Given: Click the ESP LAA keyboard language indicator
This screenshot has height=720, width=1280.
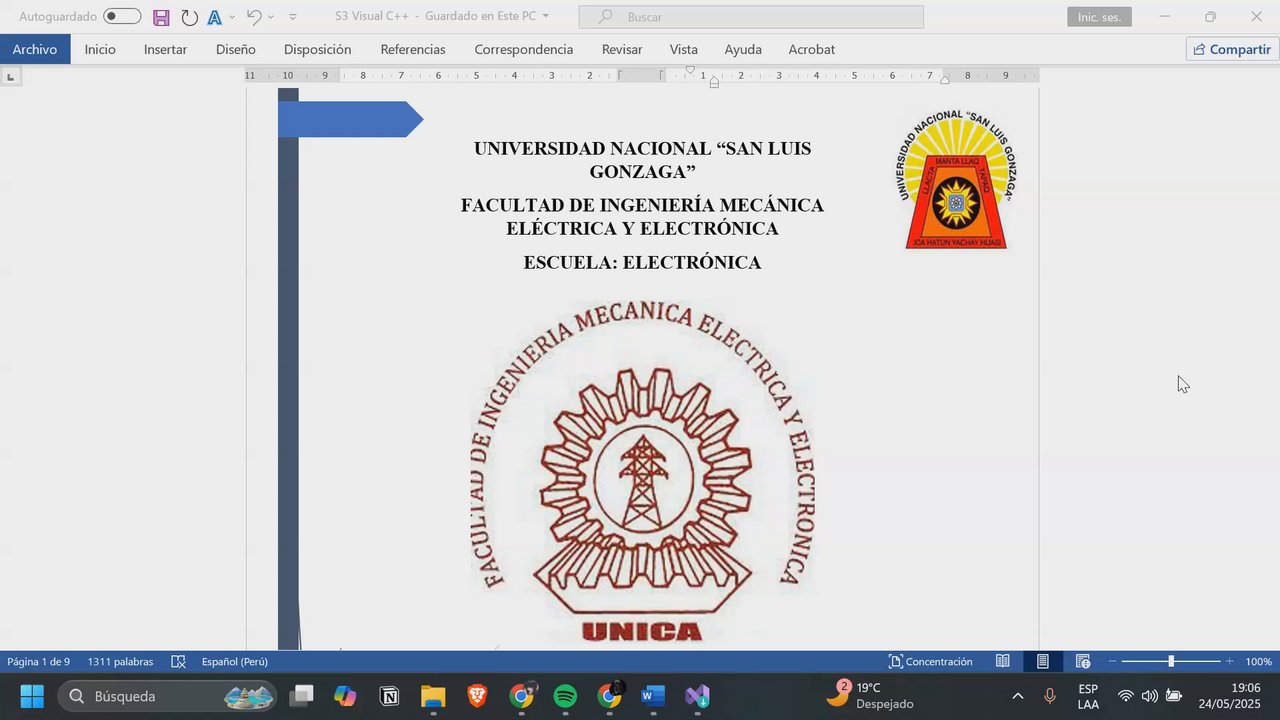Looking at the screenshot, I should 1088,696.
